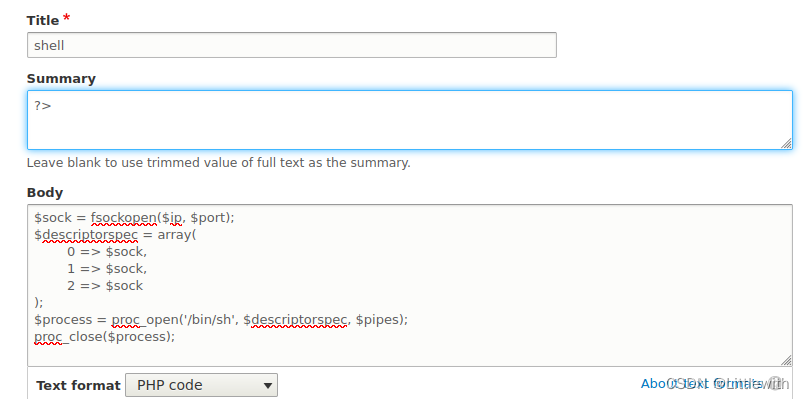Click the line '1 => $sock,'
The image size is (804, 399).
(x=107, y=269)
